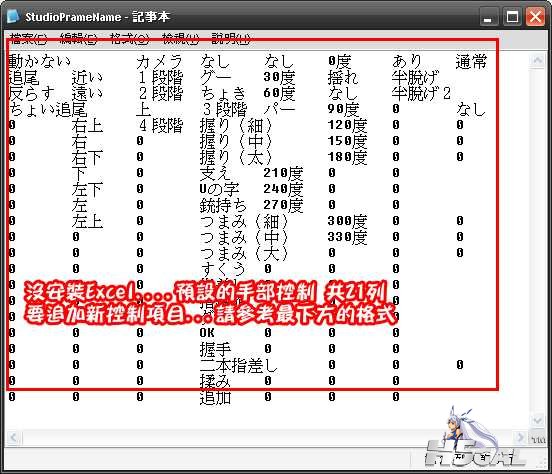Image resolution: width=552 pixels, height=474 pixels.
Task: Place cursor at 追加 in last row
Action: coord(215,397)
